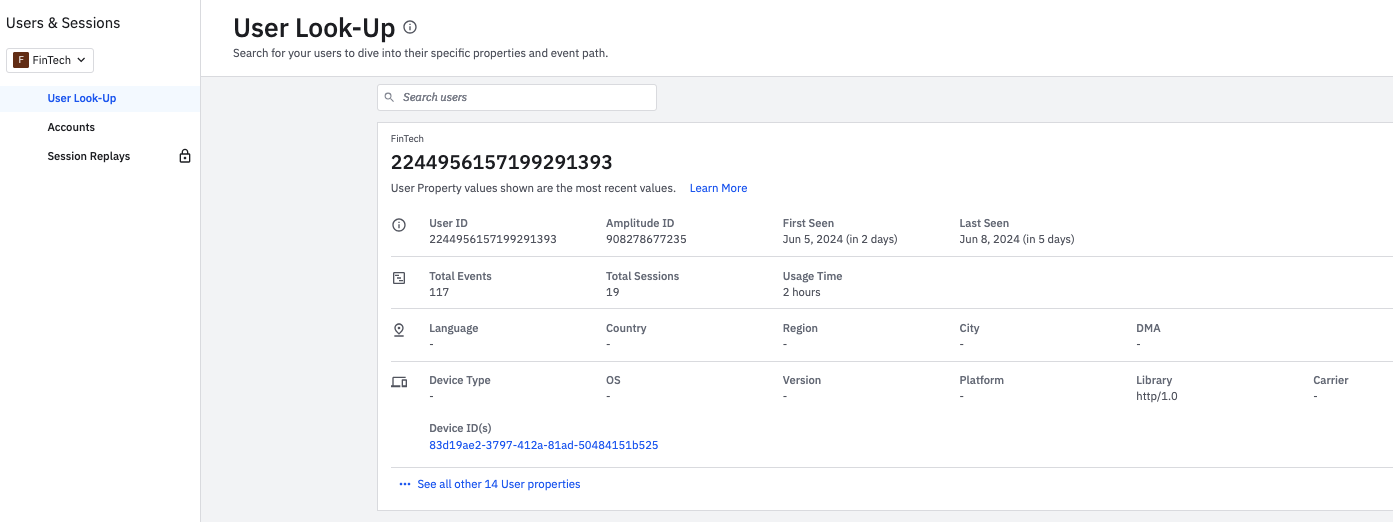
Task: Expand See all other 14 User properties
Action: [498, 484]
